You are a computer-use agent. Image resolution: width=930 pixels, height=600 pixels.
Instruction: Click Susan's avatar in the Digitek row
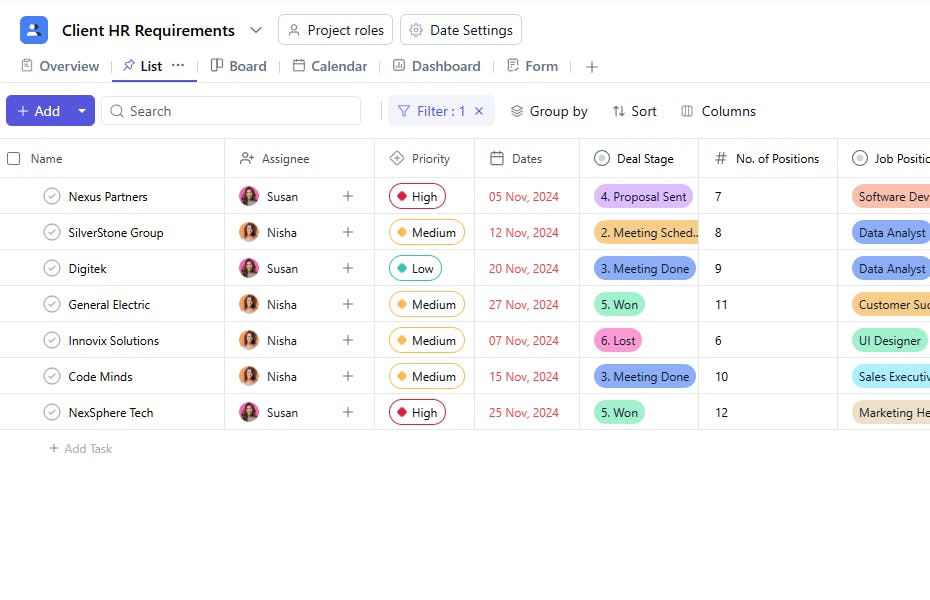pyautogui.click(x=249, y=269)
